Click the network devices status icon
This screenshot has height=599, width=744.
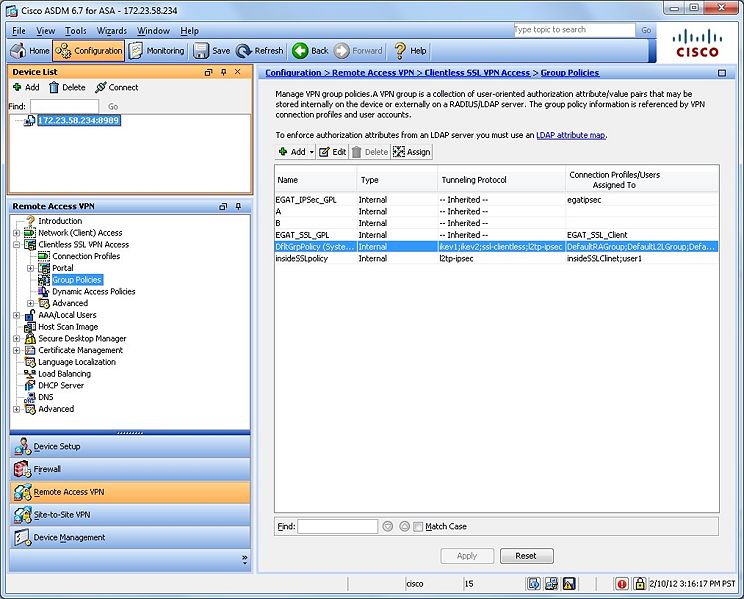tap(551, 584)
